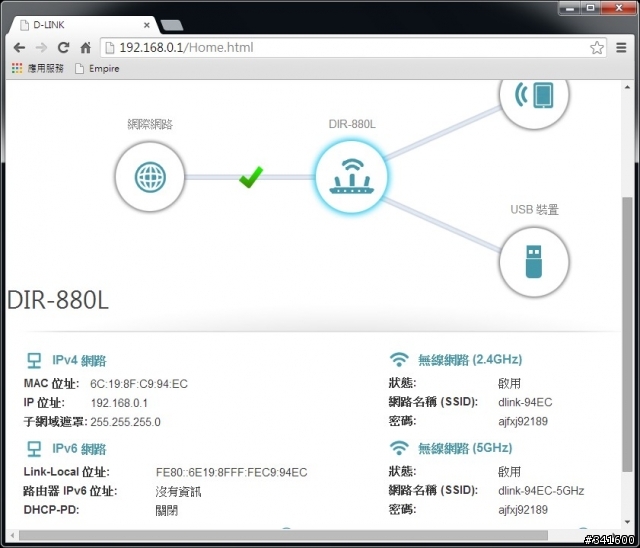Click the browser forward arrow
Viewport: 640px width, 548px height.
coord(41,48)
